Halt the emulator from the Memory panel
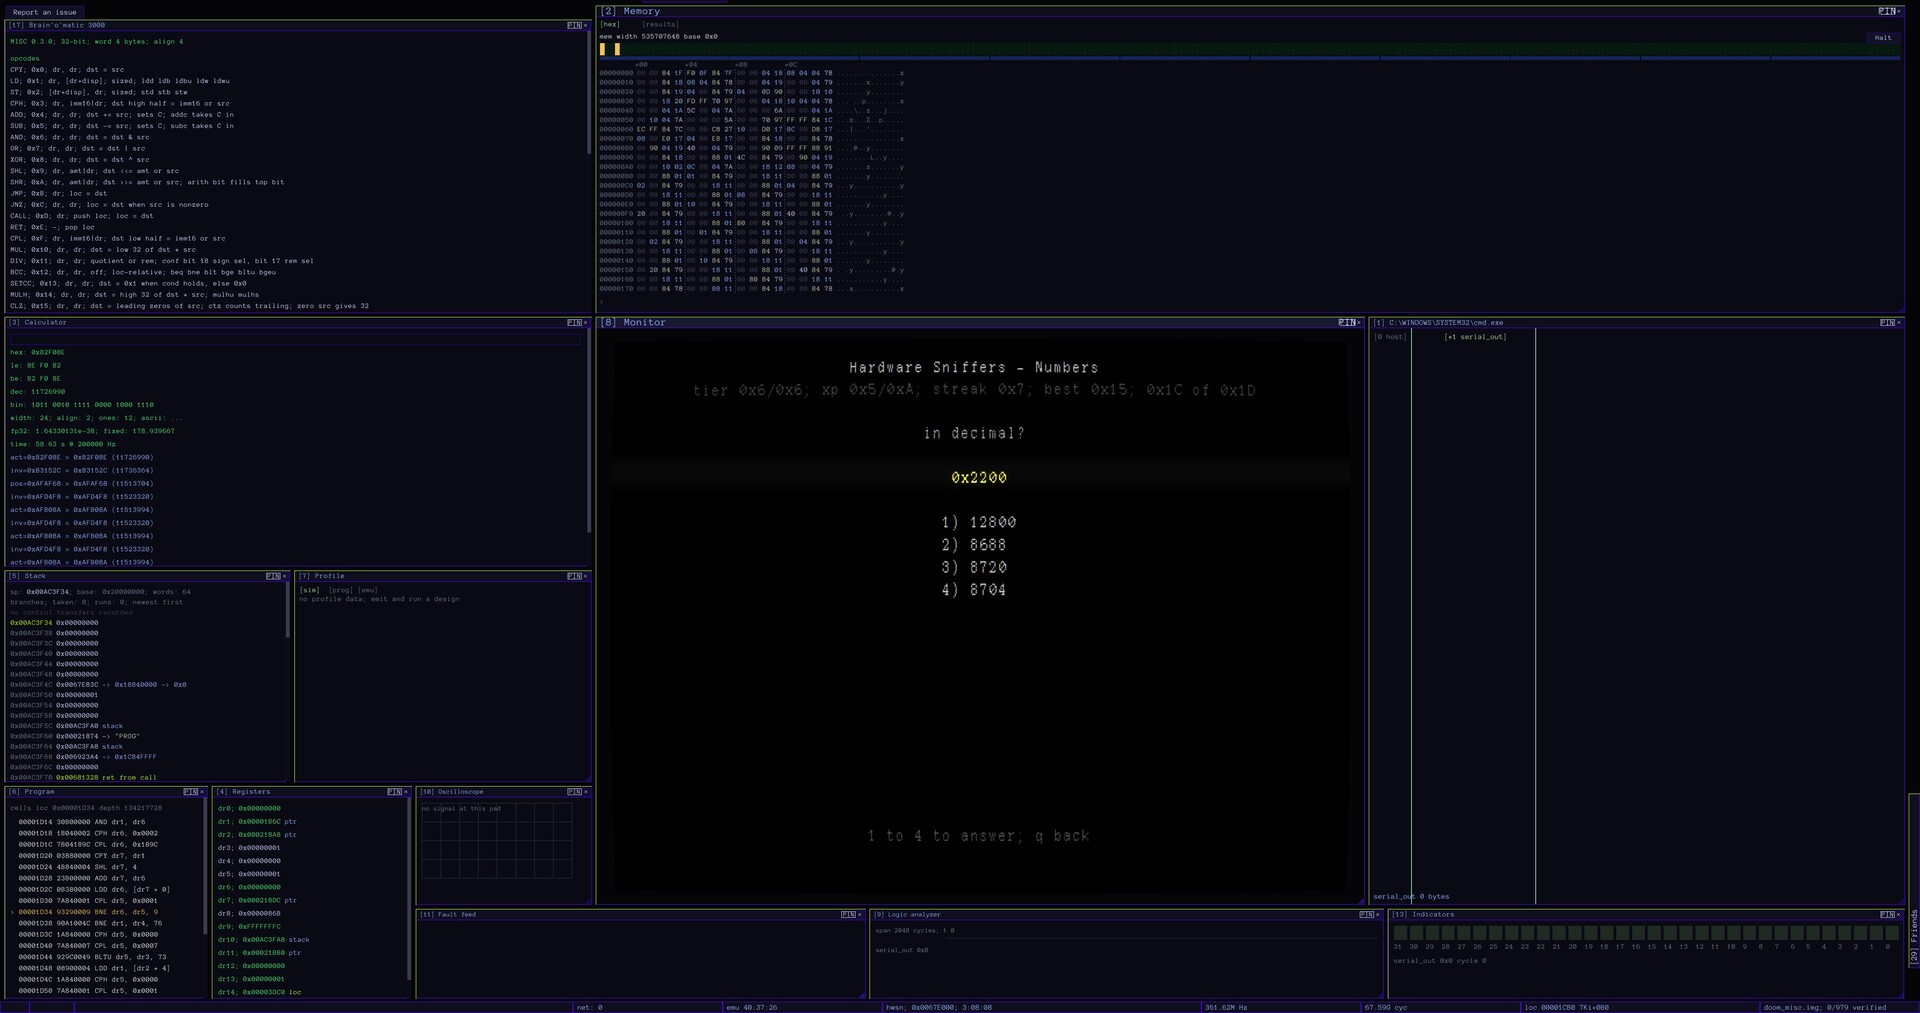This screenshot has height=1013, width=1920. click(1883, 37)
